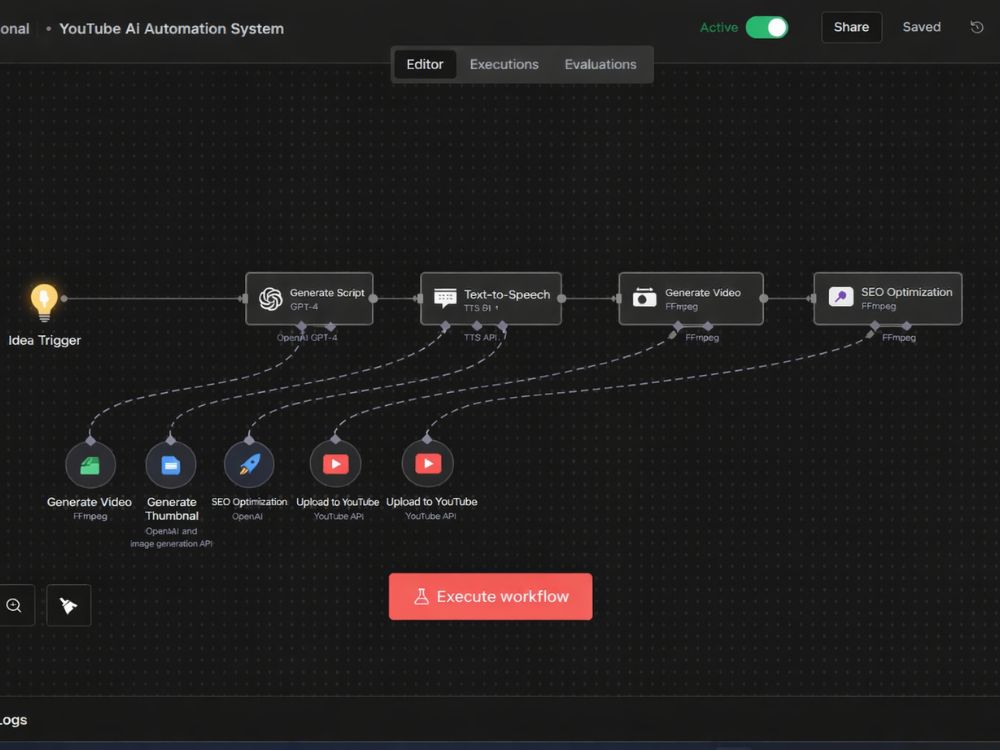This screenshot has width=1000, height=750.
Task: Click the Text-to-Speech node title
Action: 507,295
